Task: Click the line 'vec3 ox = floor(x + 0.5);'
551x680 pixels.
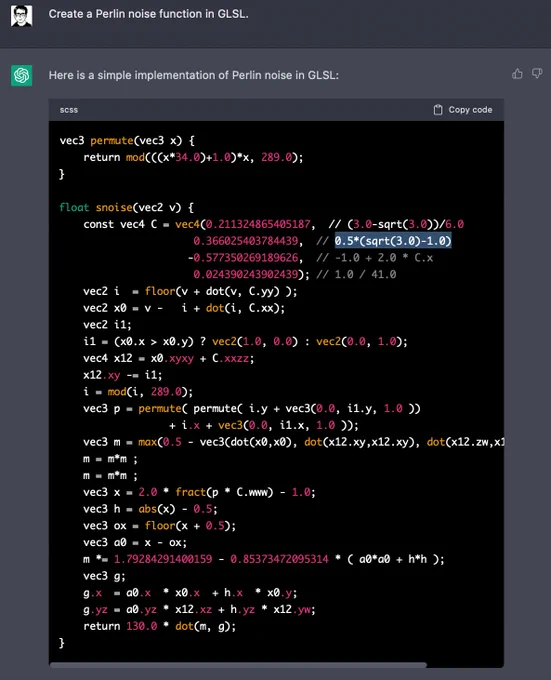Action: coord(160,526)
